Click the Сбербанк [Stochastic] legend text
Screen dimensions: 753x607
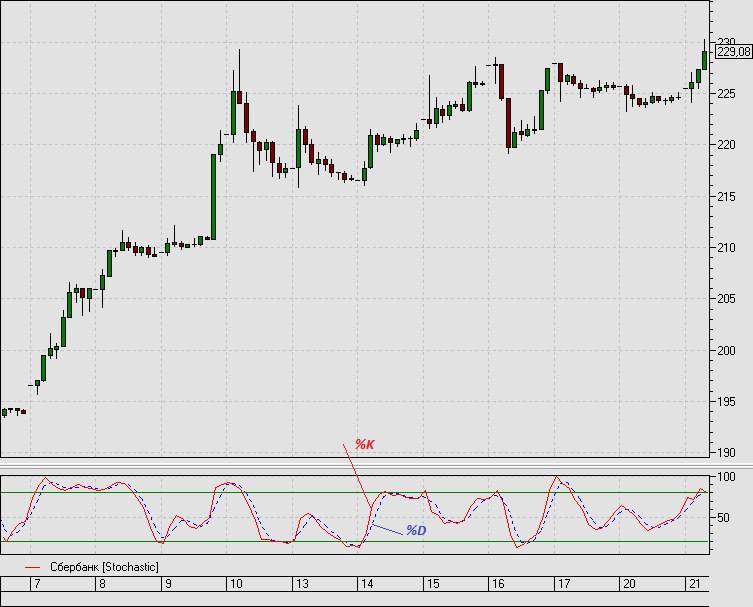[x=104, y=567]
